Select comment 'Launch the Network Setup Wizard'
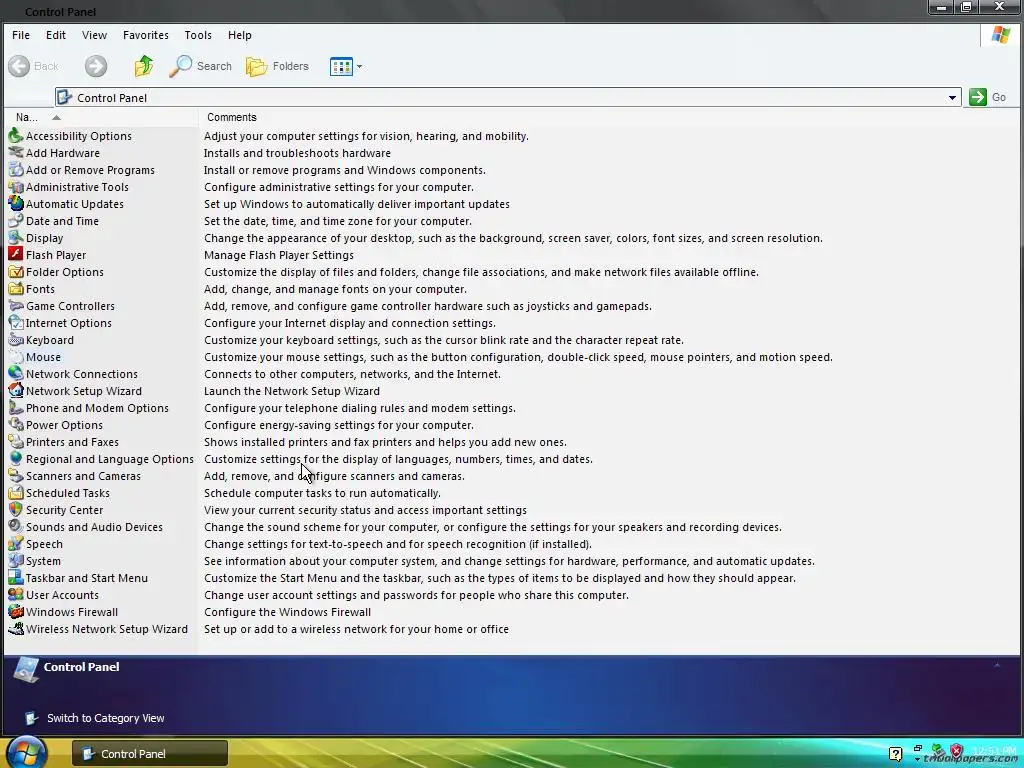 click(x=292, y=391)
